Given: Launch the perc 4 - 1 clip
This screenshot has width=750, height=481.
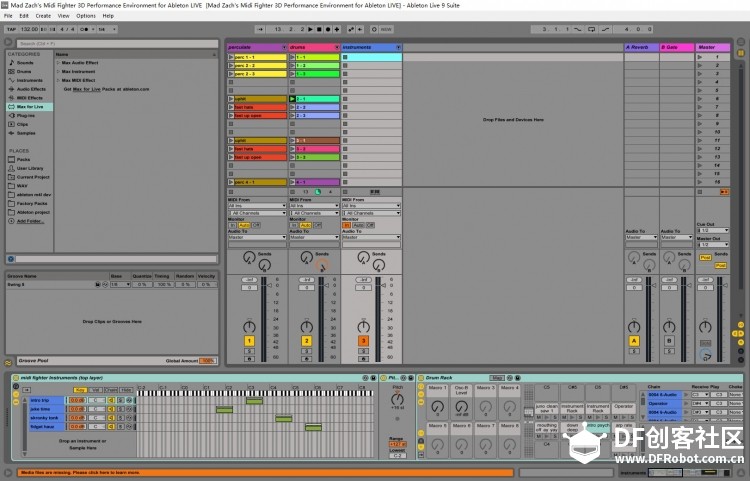Looking at the screenshot, I should pos(231,182).
